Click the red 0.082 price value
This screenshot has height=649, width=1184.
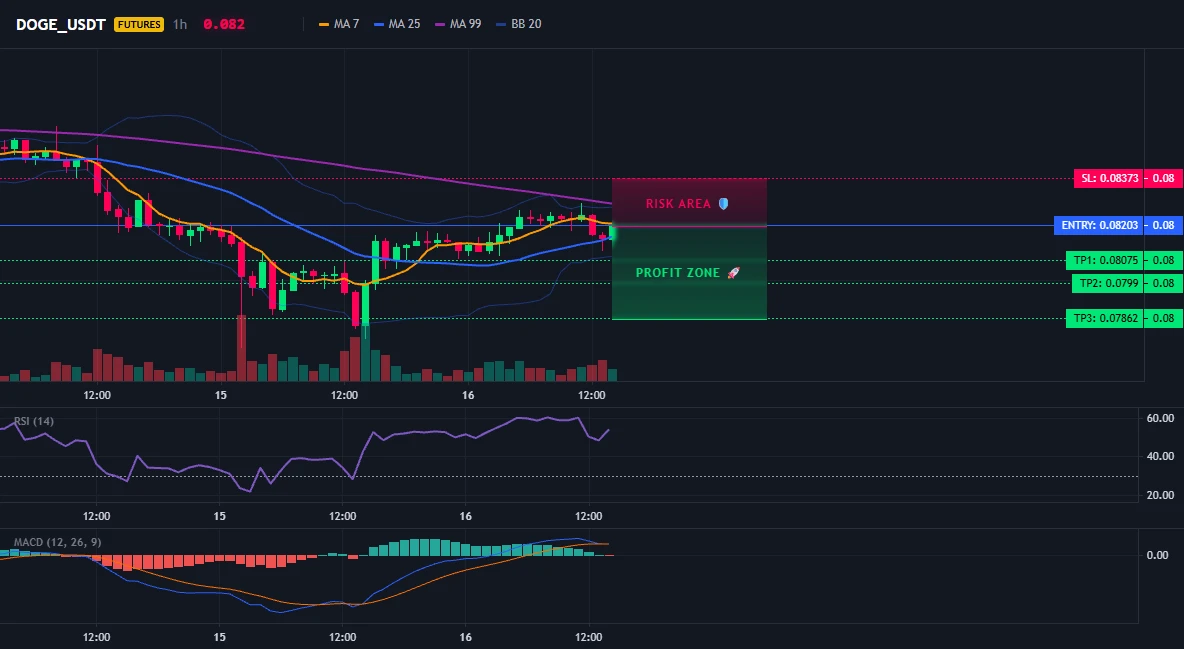(224, 24)
